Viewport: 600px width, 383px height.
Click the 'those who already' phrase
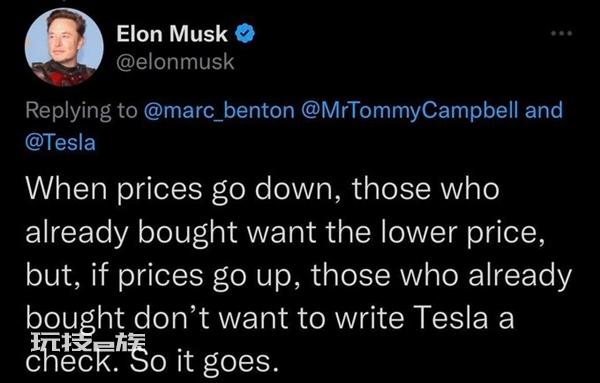441,275
